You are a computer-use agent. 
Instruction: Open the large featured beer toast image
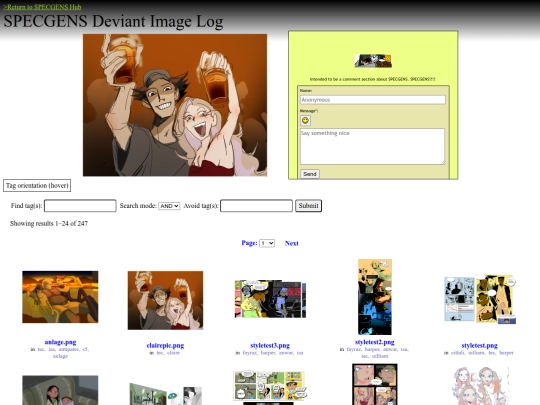tap(175, 105)
